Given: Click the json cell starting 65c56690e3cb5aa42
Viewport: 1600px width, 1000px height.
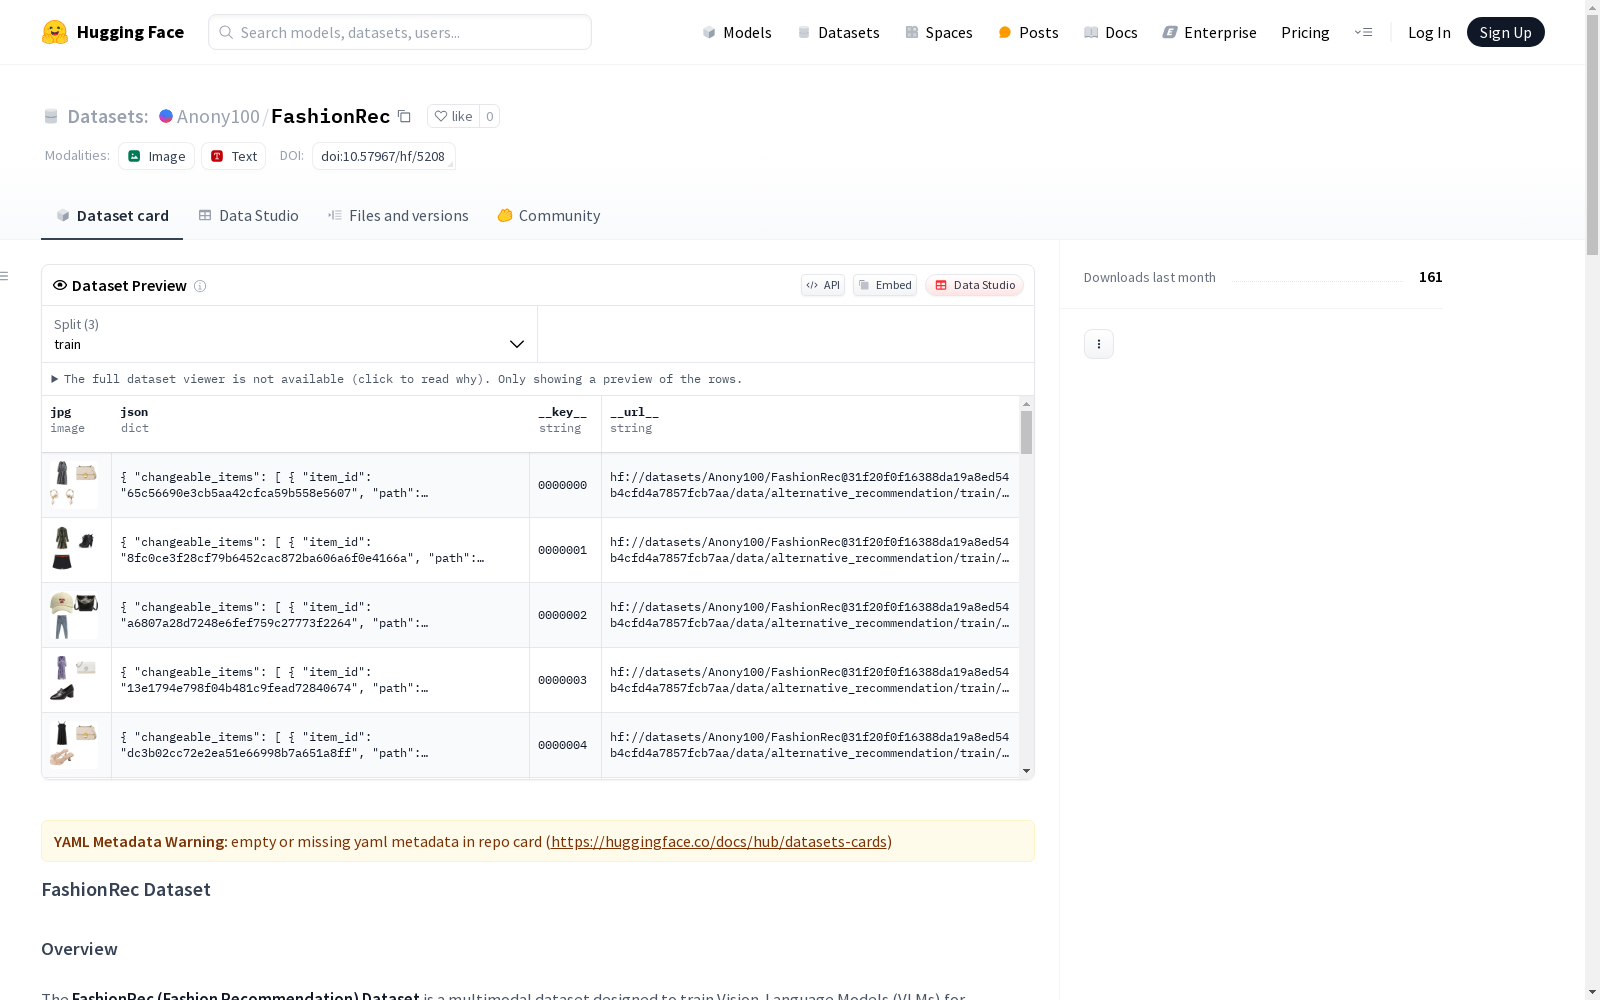Looking at the screenshot, I should pyautogui.click(x=320, y=485).
